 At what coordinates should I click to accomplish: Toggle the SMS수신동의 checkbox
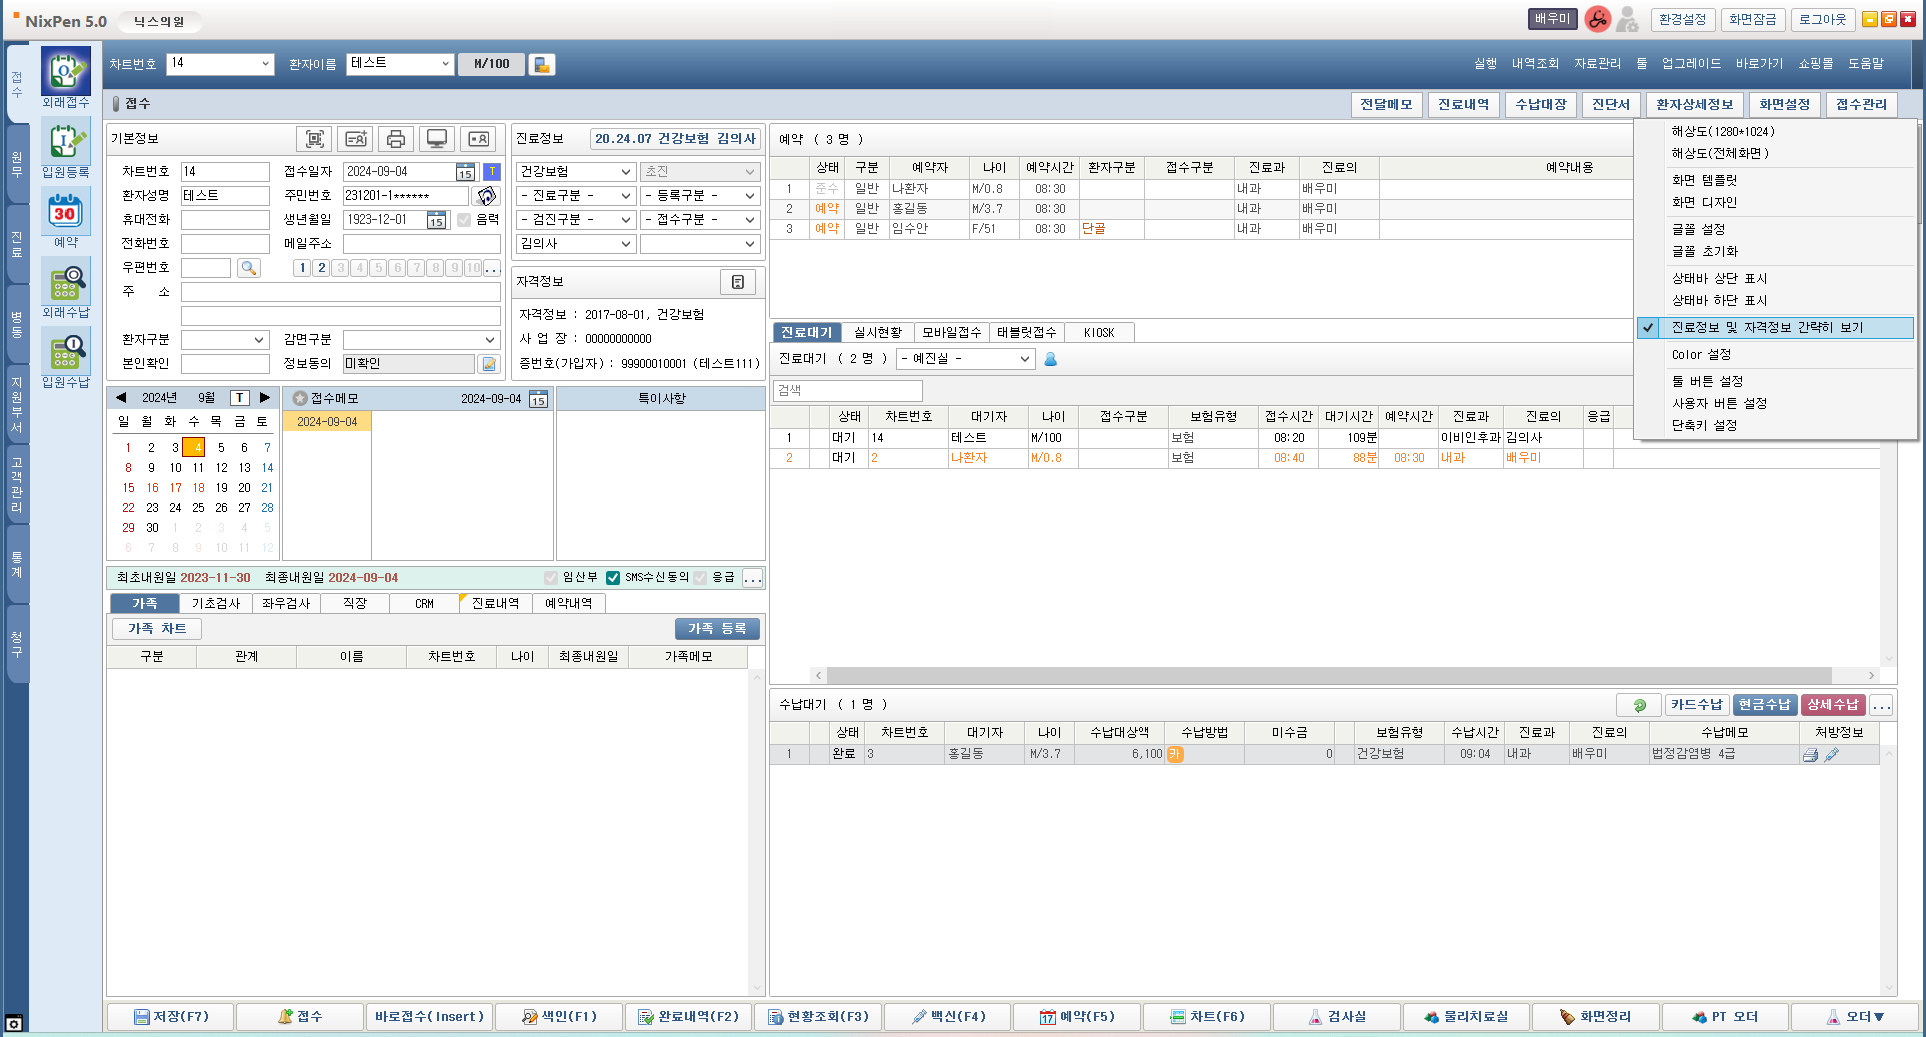click(x=613, y=578)
